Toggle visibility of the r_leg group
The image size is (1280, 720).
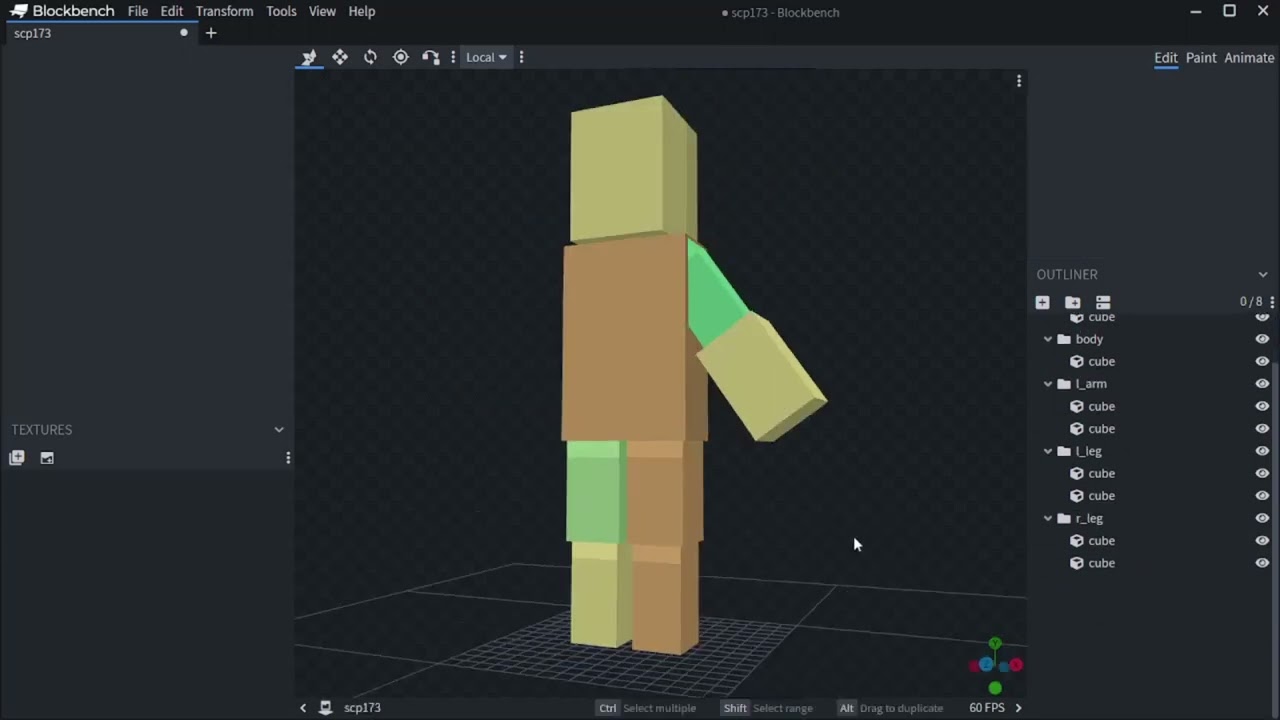pos(1262,518)
